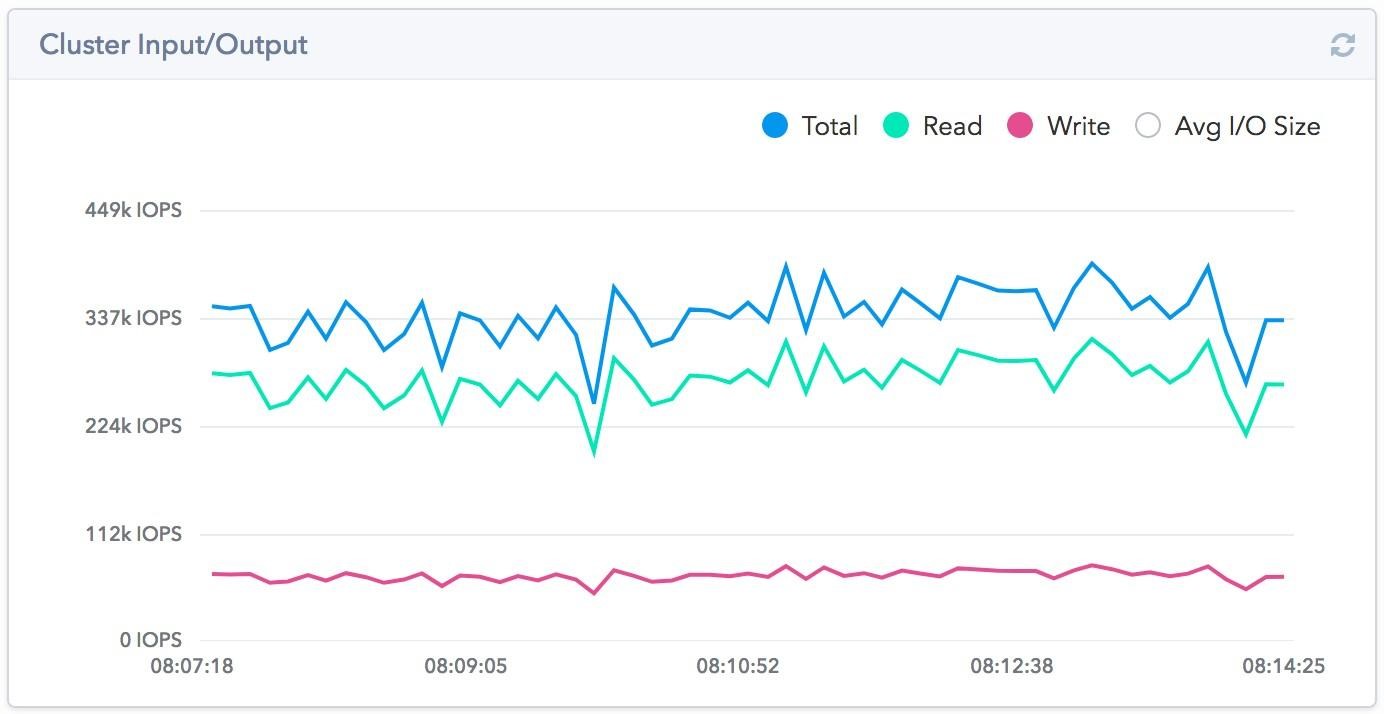Click the pink Write line on the chart

click(x=700, y=573)
